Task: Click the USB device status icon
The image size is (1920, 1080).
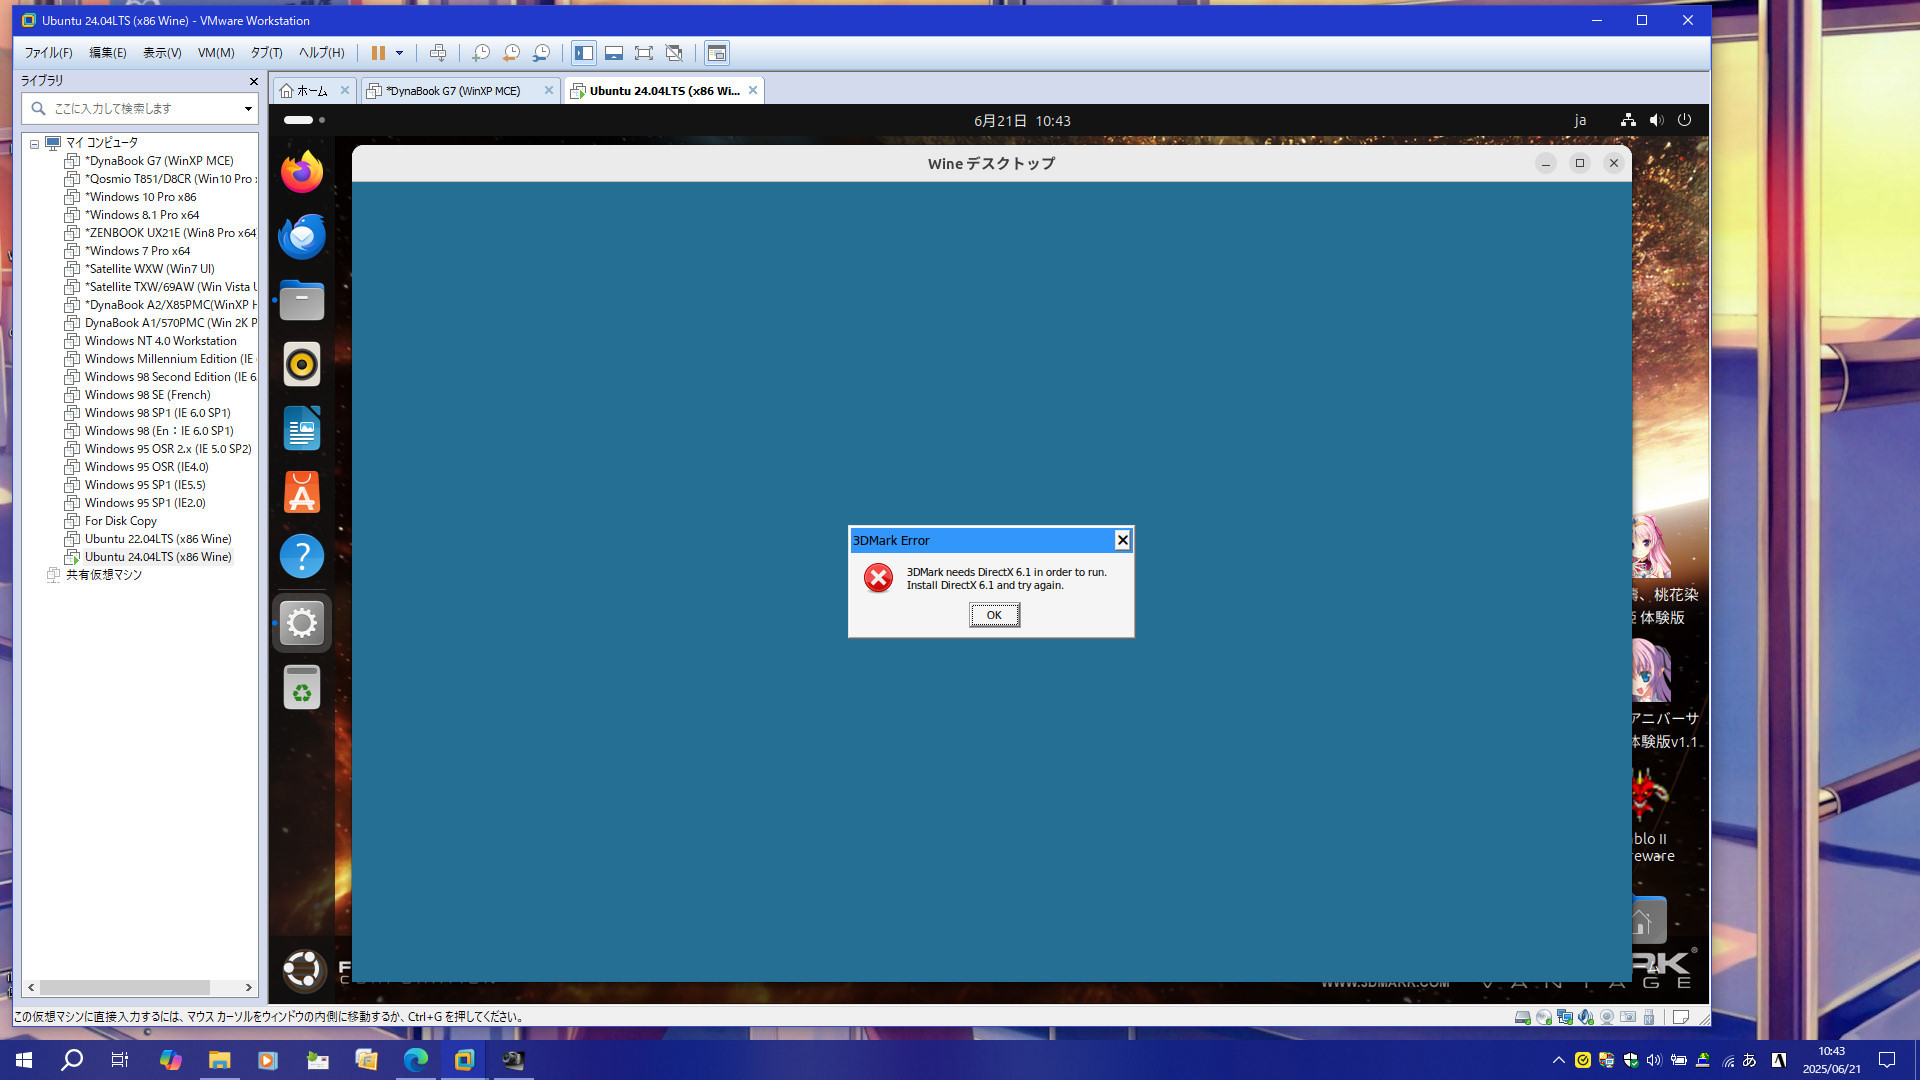Action: point(1649,1017)
